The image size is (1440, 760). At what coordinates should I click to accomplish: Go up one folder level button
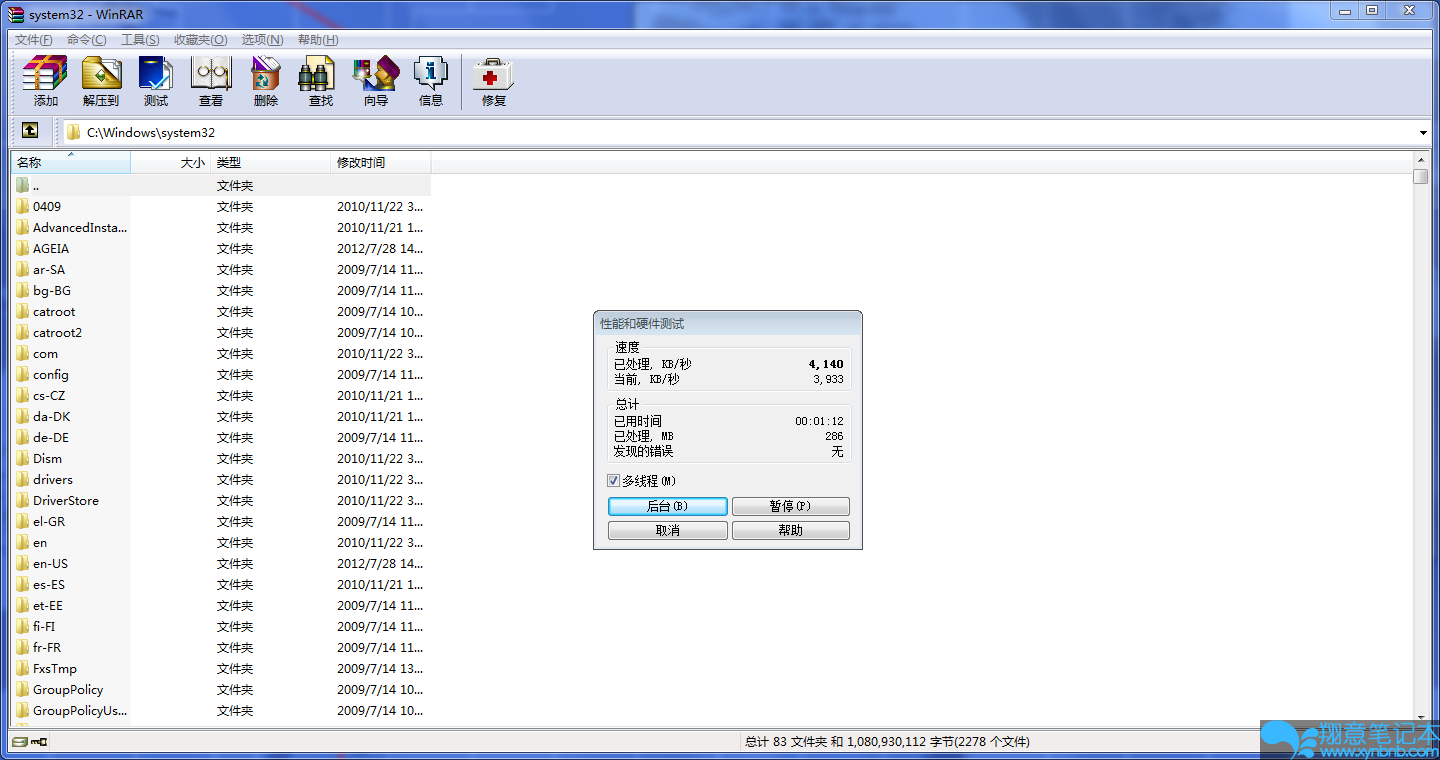click(x=30, y=131)
